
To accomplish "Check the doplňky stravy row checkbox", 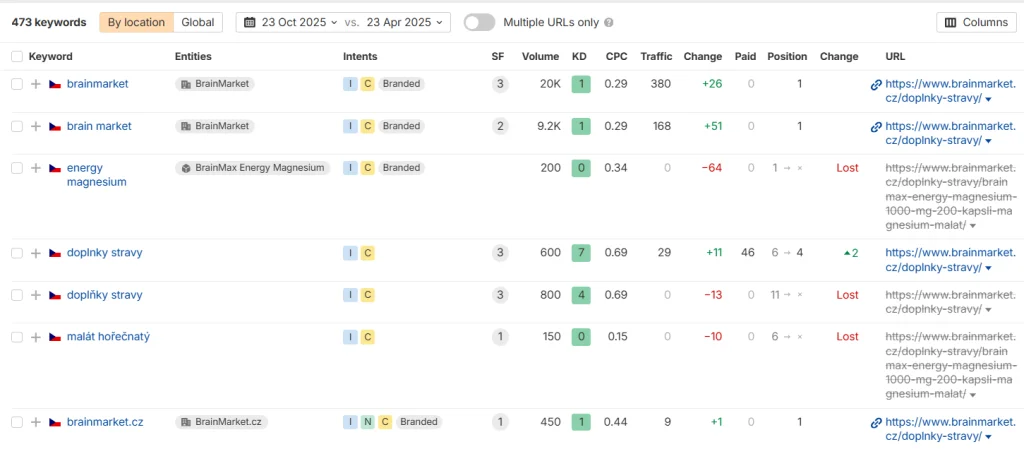I will 17,296.
